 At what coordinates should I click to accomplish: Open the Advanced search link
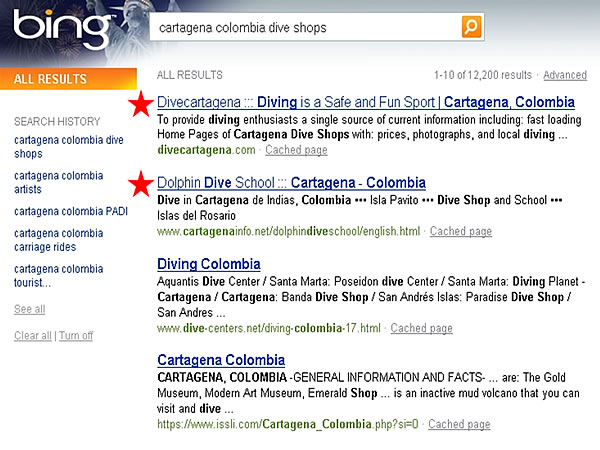click(x=564, y=75)
